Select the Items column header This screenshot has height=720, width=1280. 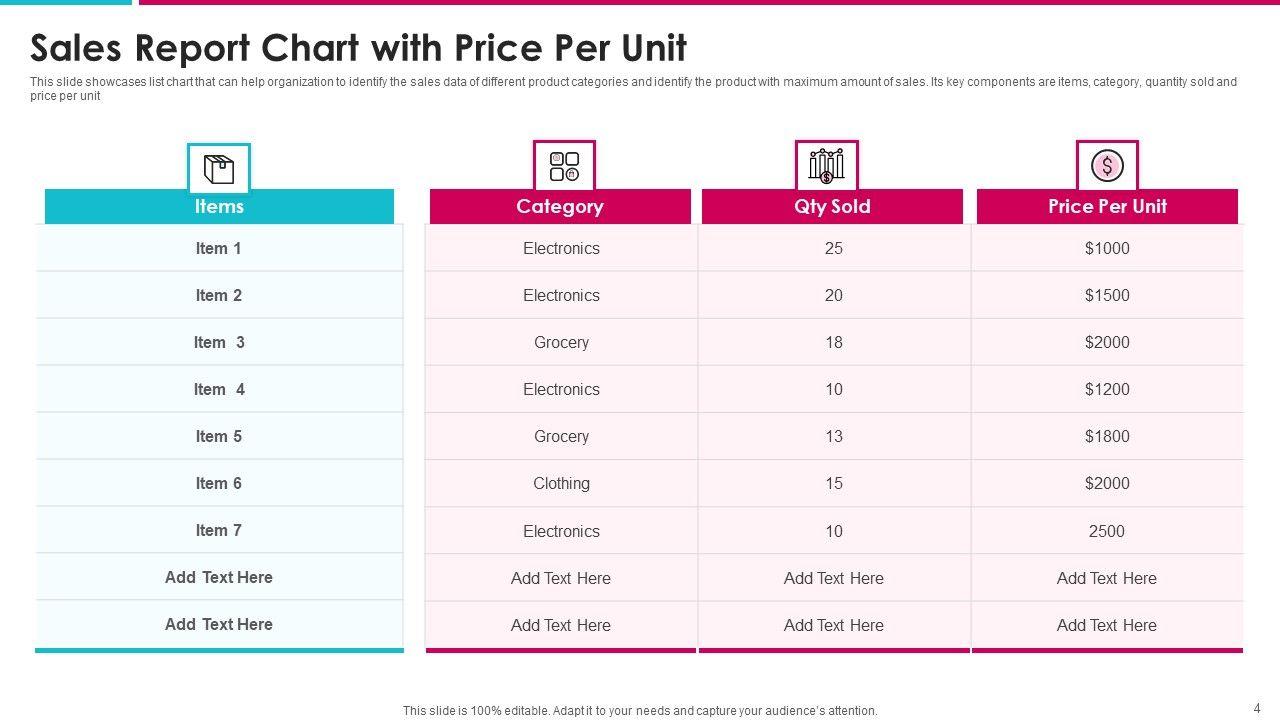pyautogui.click(x=219, y=206)
